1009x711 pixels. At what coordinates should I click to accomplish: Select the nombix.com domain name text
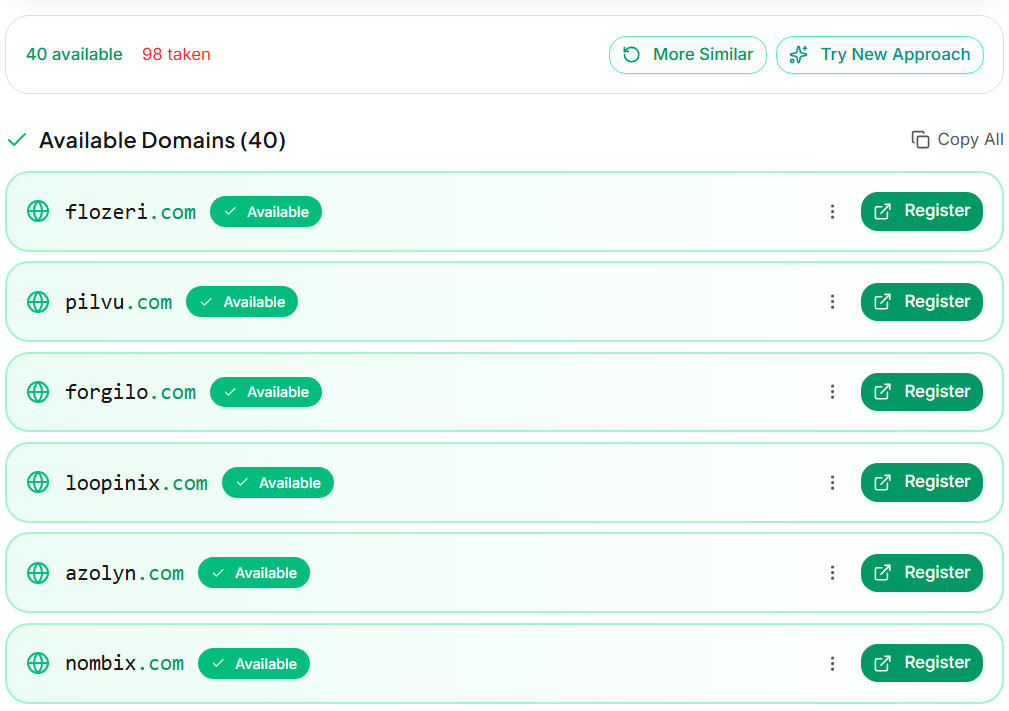(125, 663)
